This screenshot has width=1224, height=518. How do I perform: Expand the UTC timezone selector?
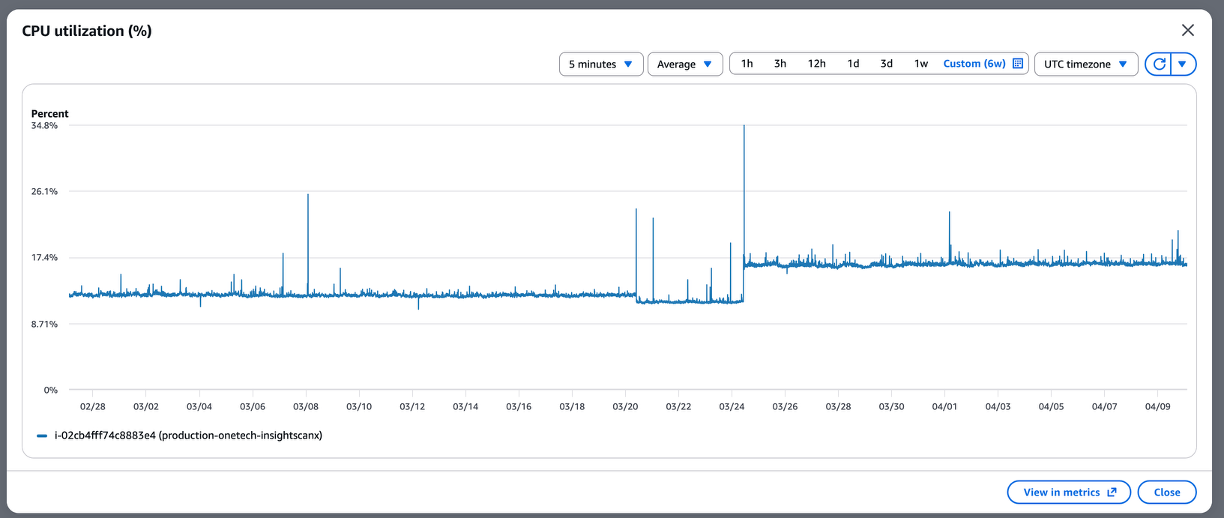[x=1085, y=64]
